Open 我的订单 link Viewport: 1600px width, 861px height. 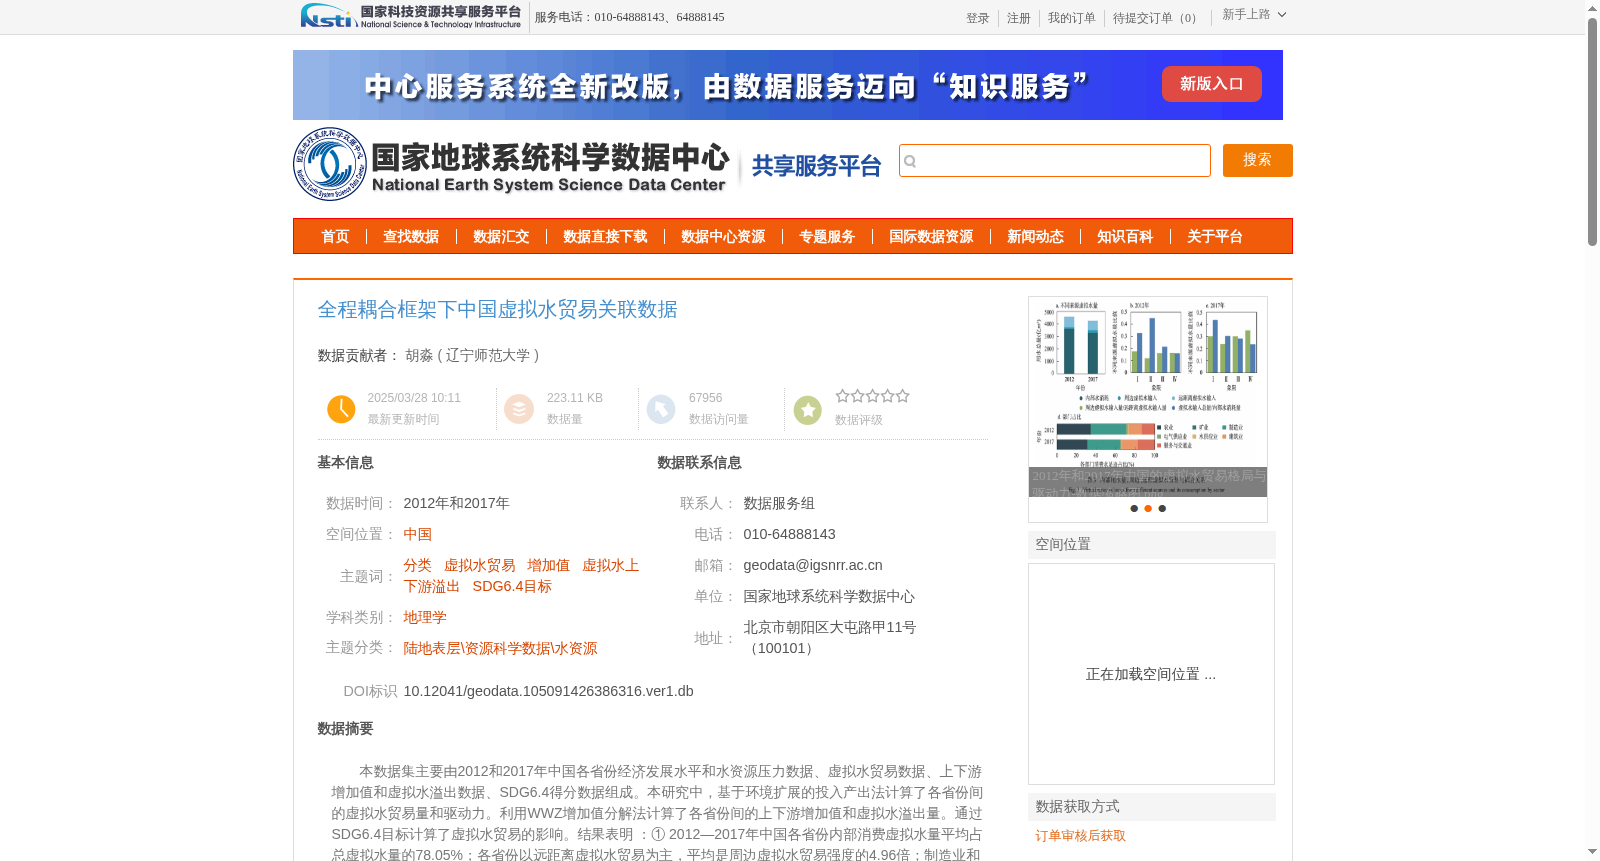[1072, 18]
